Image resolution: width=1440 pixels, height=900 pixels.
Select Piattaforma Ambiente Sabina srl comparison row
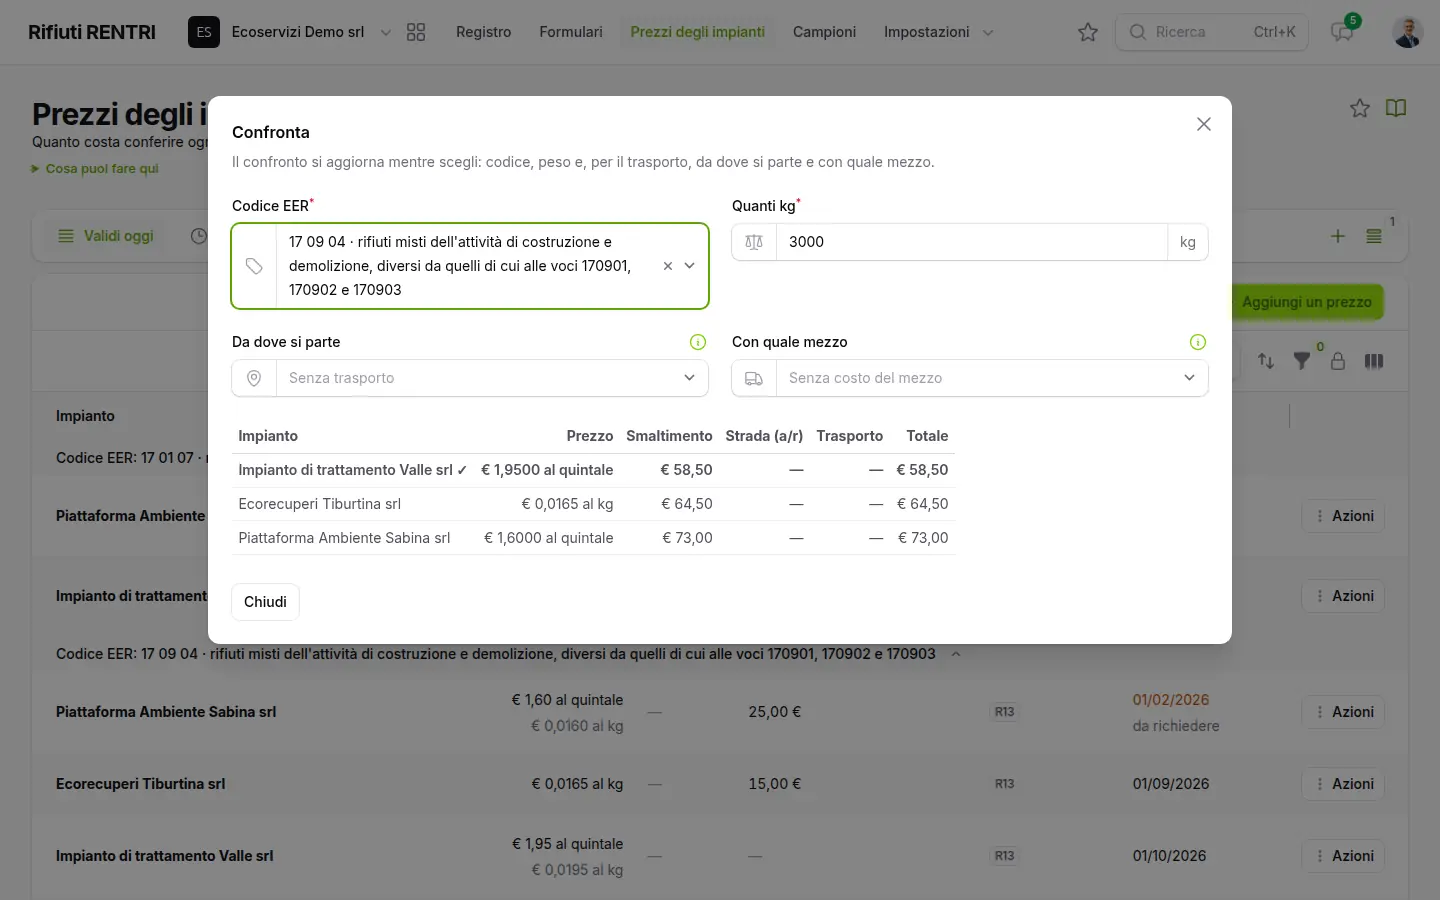click(x=593, y=538)
